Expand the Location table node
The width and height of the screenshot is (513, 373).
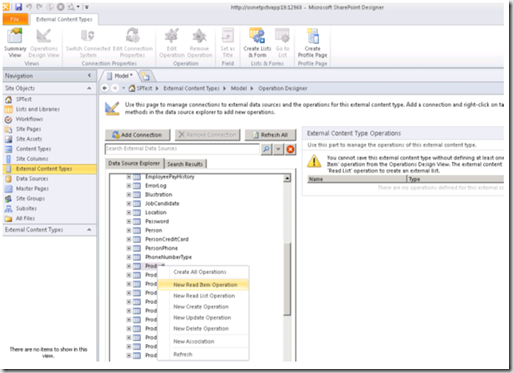(x=129, y=212)
